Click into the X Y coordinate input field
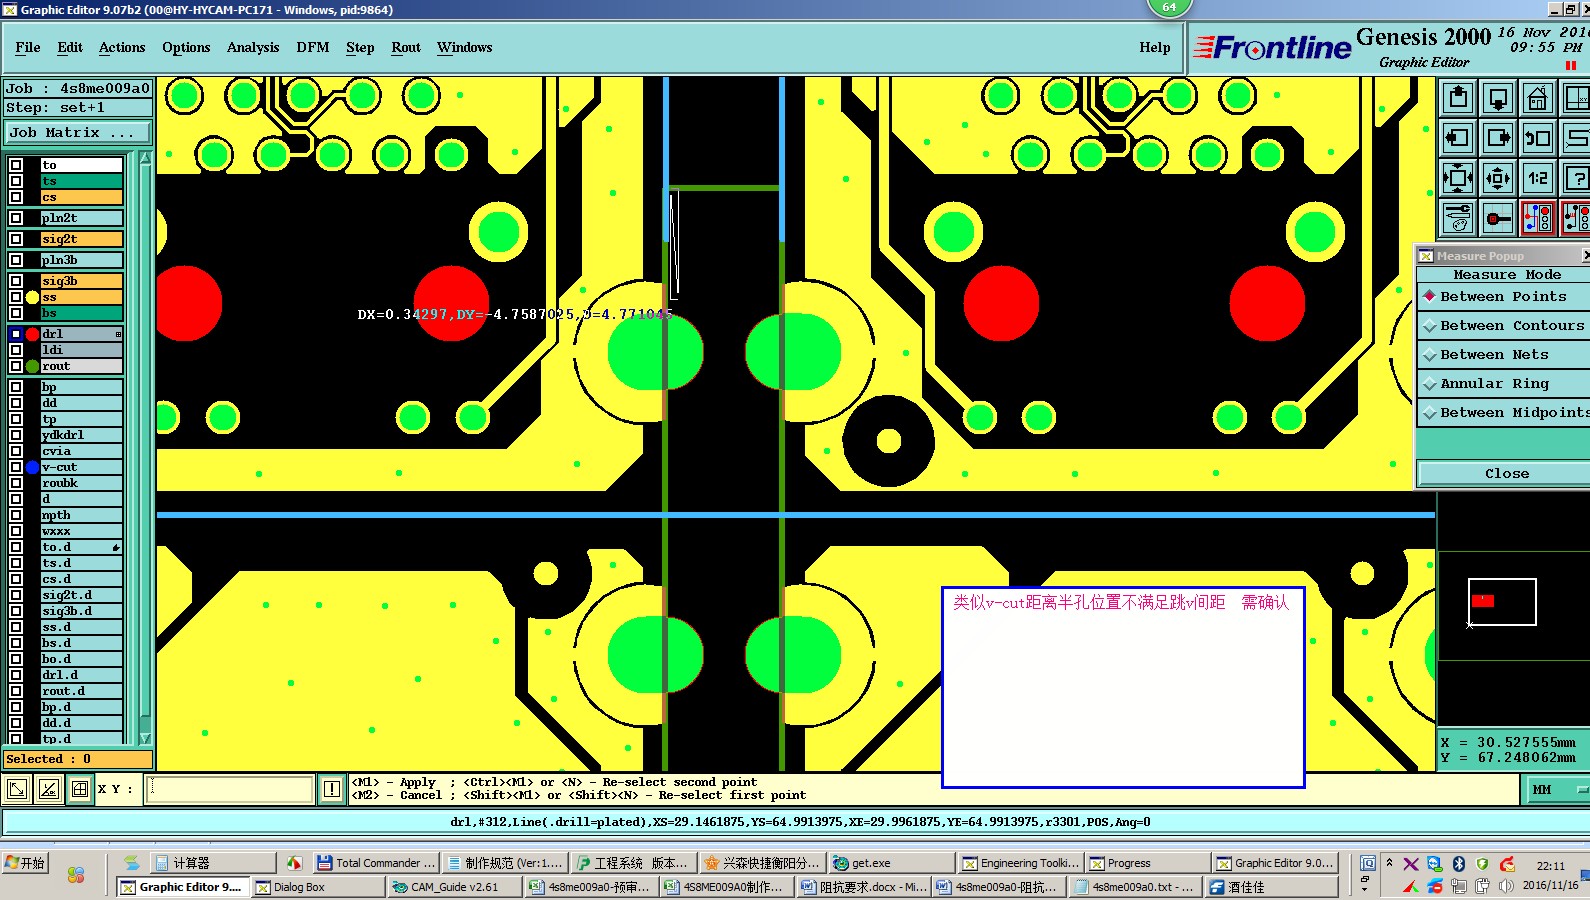This screenshot has height=900, width=1590. [x=230, y=789]
